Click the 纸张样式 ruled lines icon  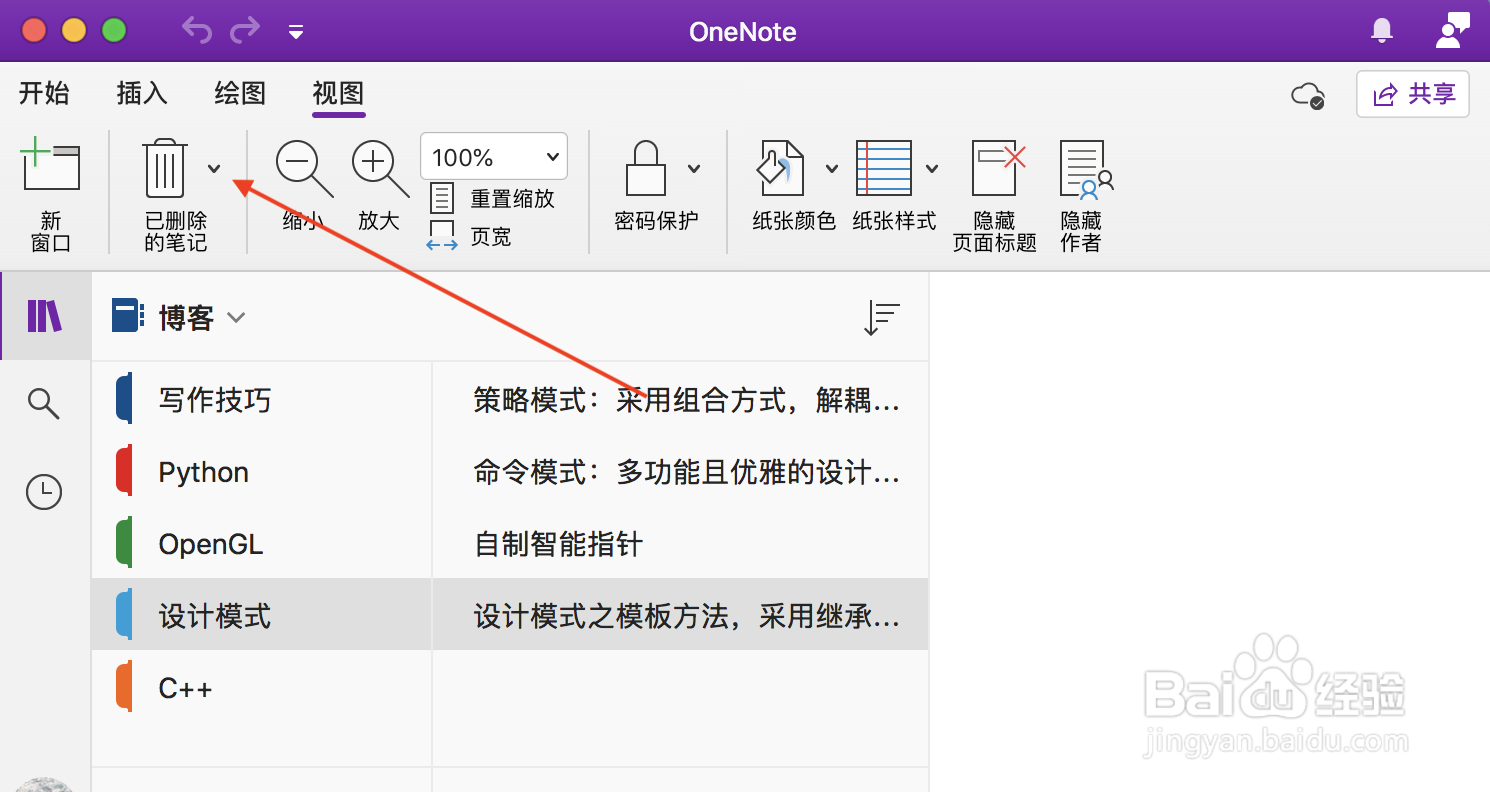click(884, 167)
